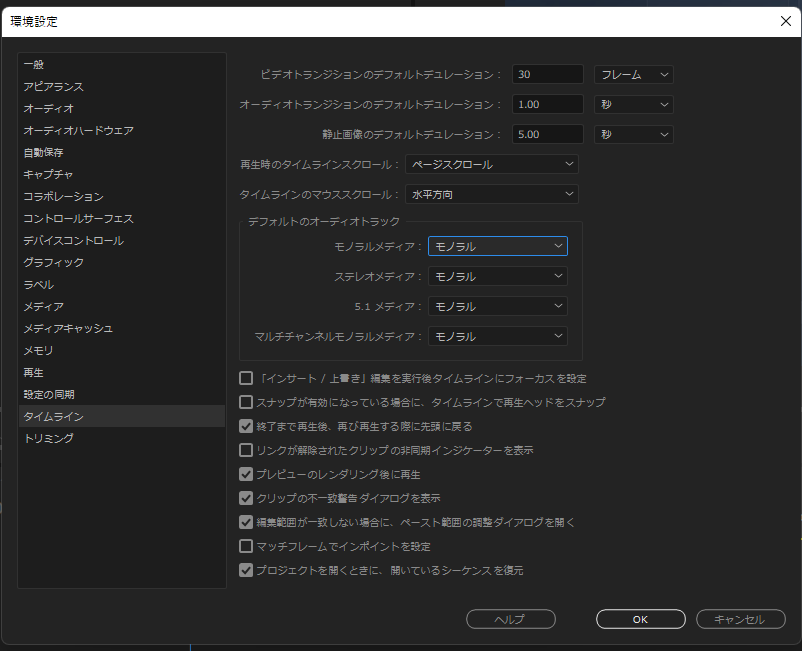Open the 5.1 メディア track dropdown
Viewport: 802px width, 651px height.
[497, 306]
